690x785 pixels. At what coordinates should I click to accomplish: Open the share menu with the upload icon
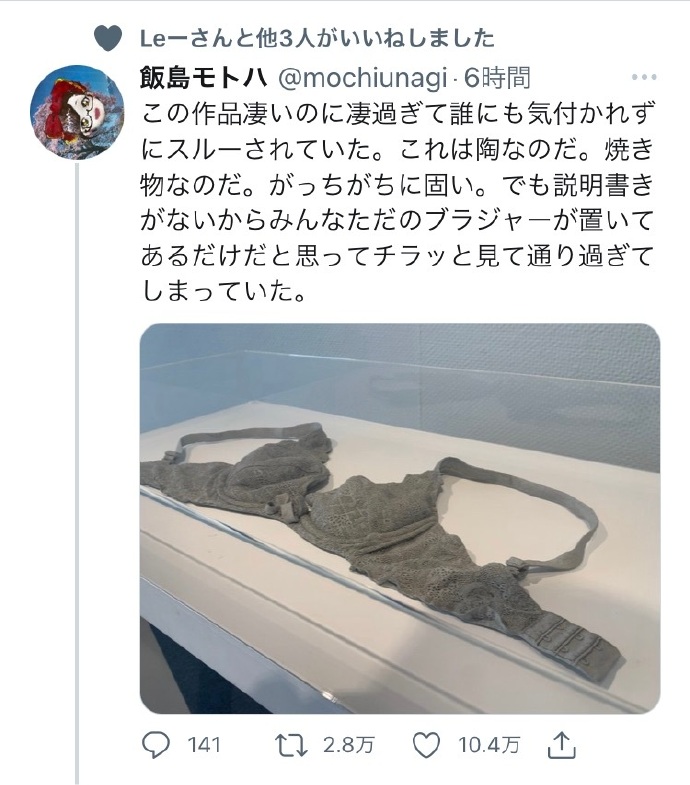562,745
